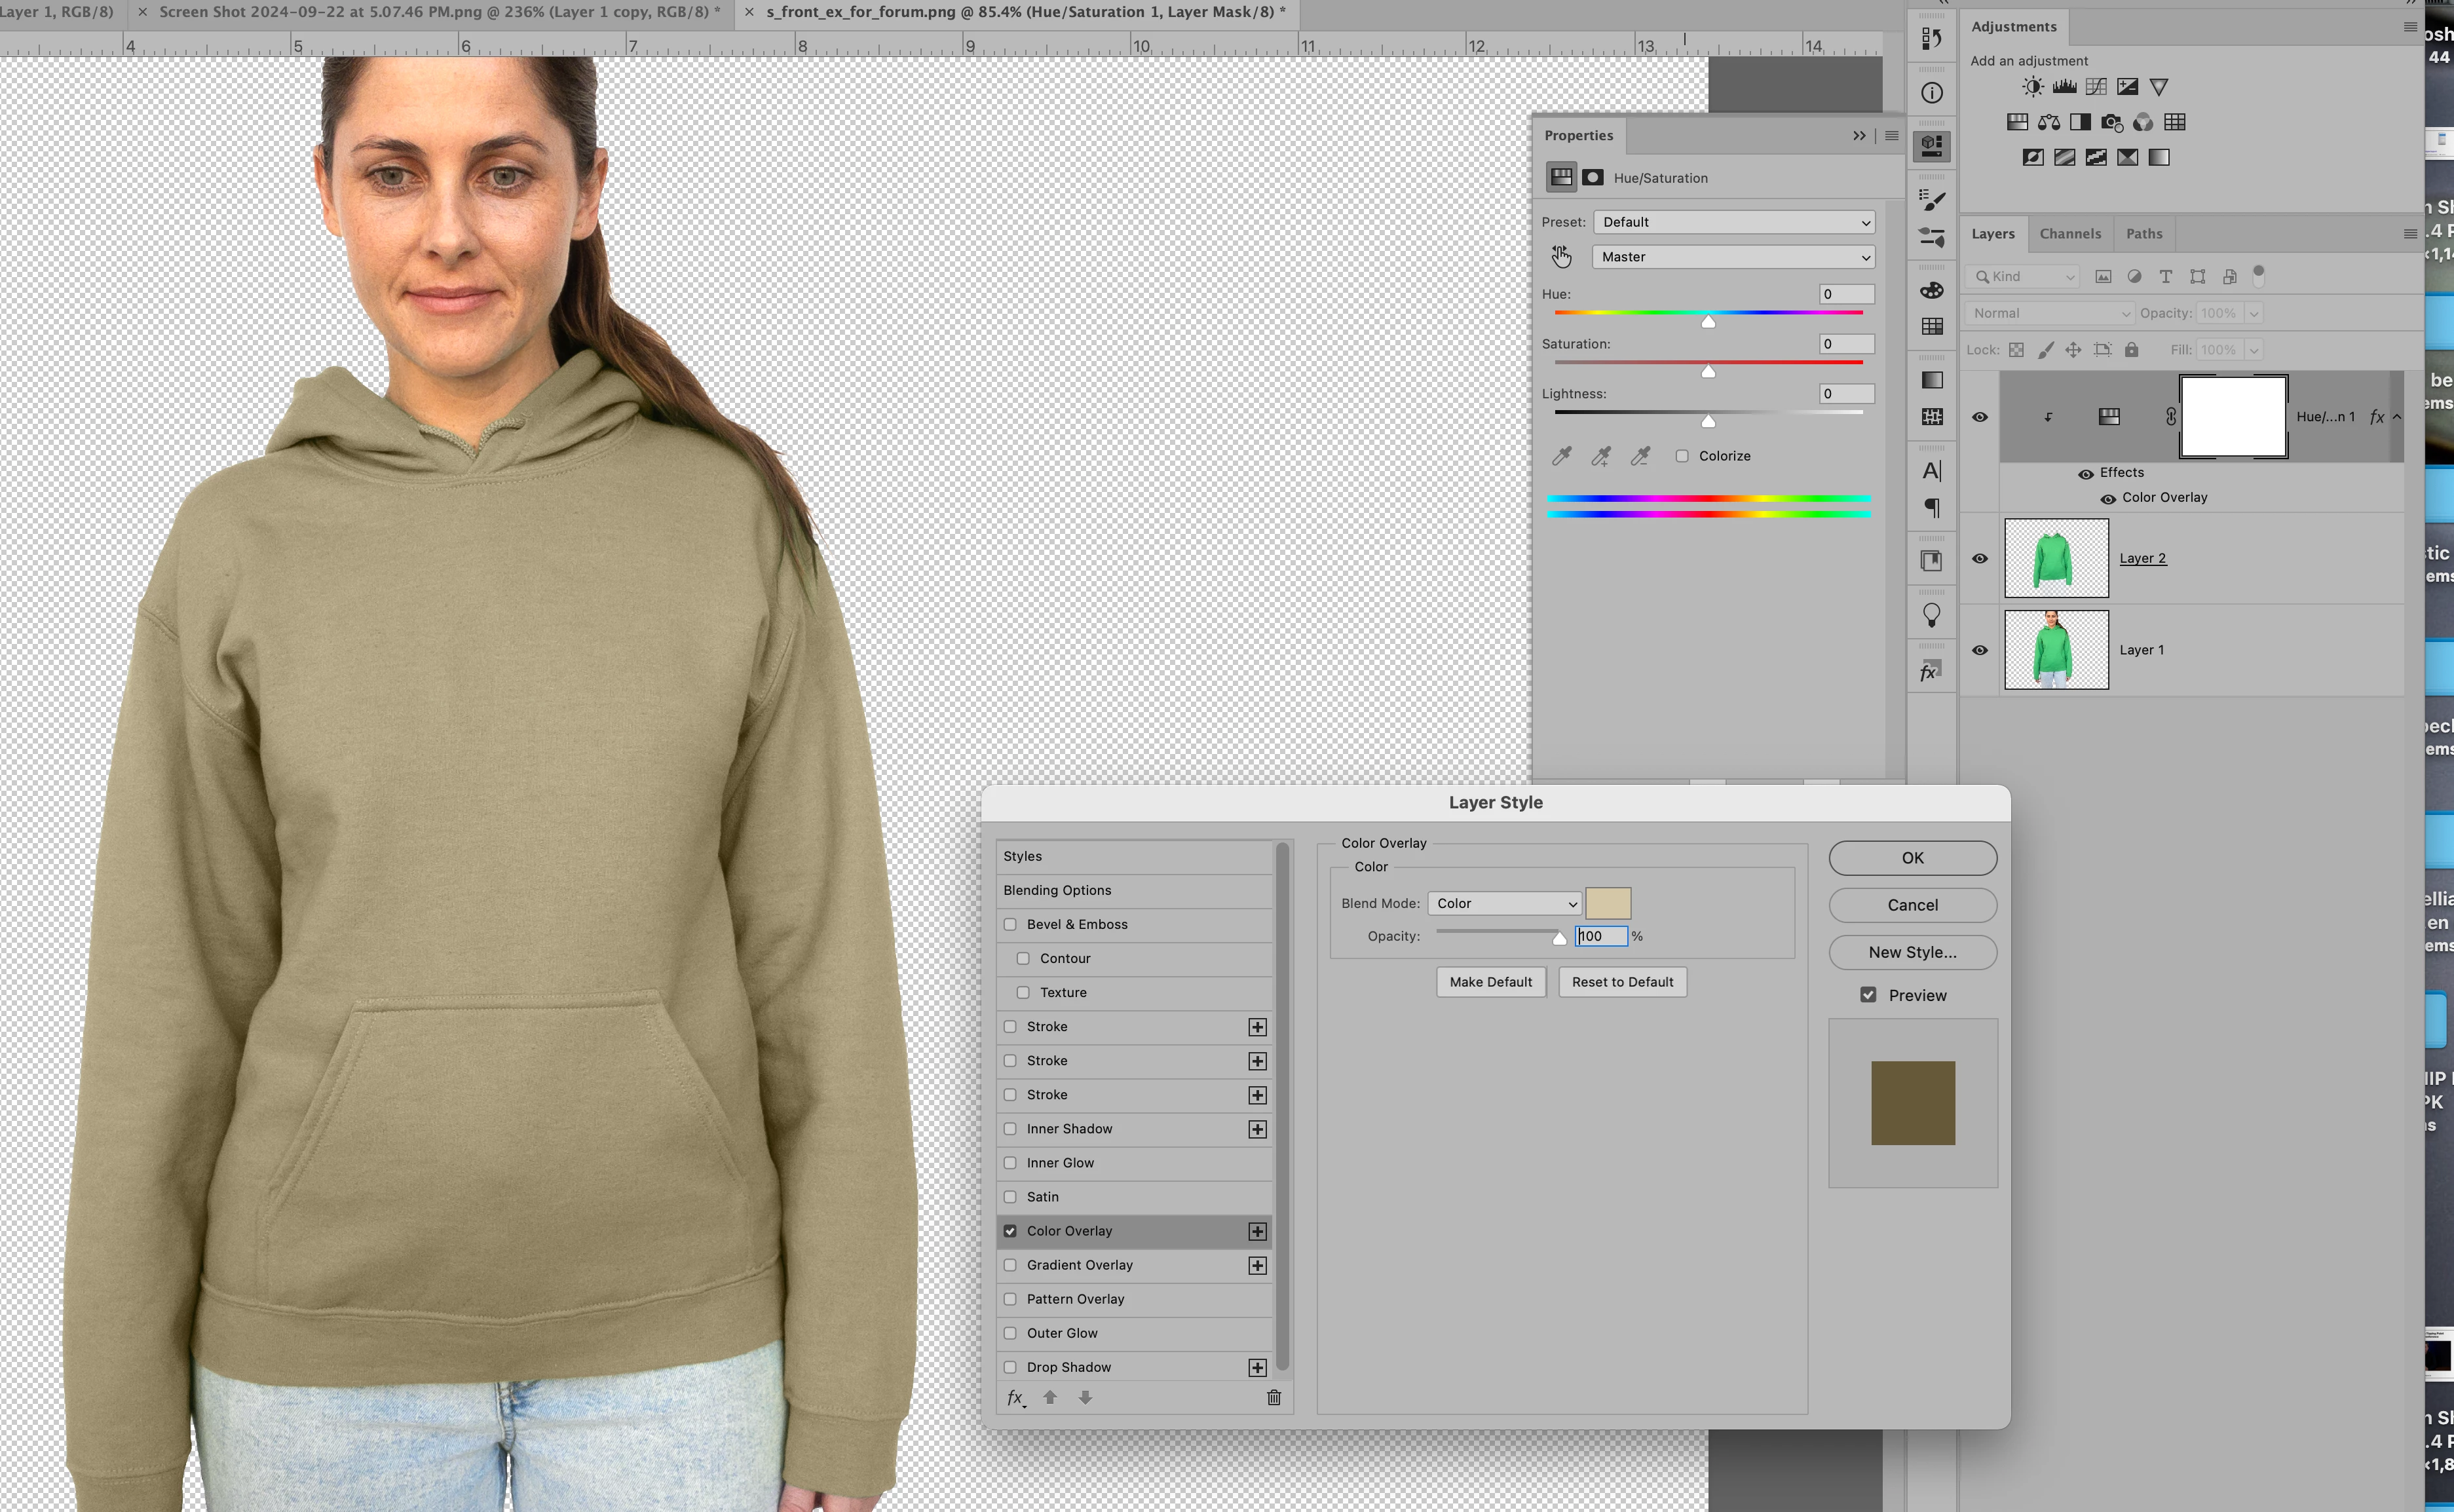Image resolution: width=2454 pixels, height=1512 pixels.
Task: Click the OK button
Action: (1912, 858)
